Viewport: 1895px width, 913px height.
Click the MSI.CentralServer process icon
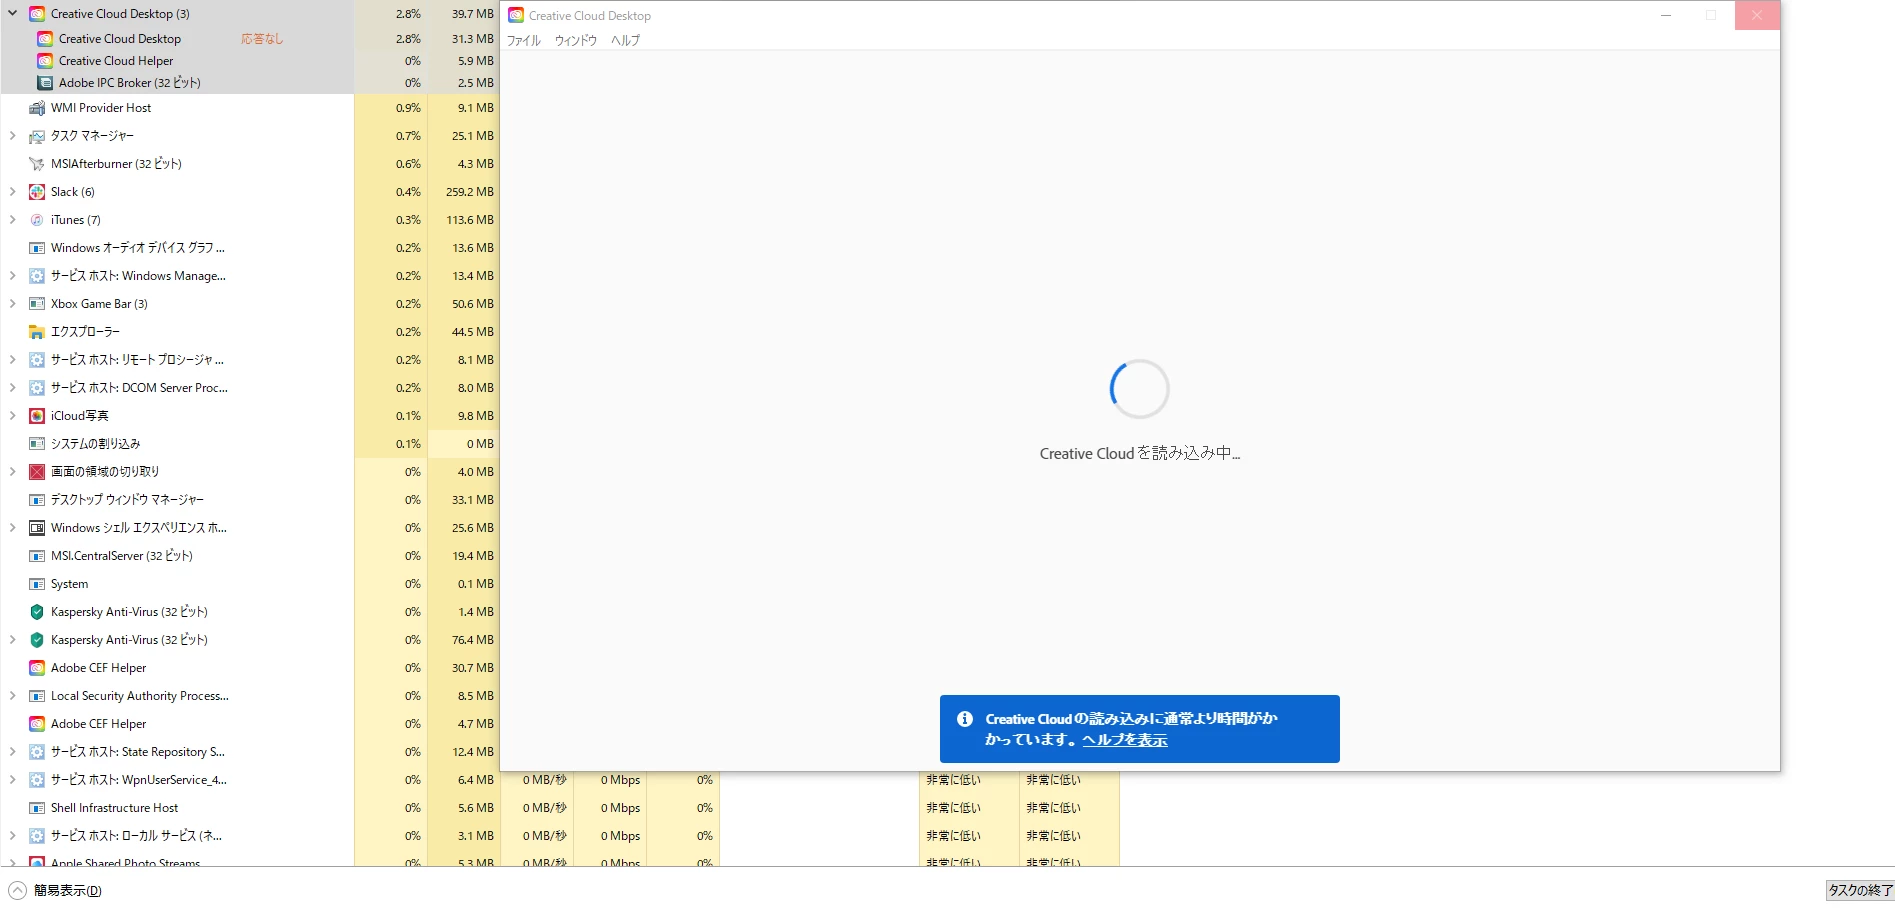37,556
